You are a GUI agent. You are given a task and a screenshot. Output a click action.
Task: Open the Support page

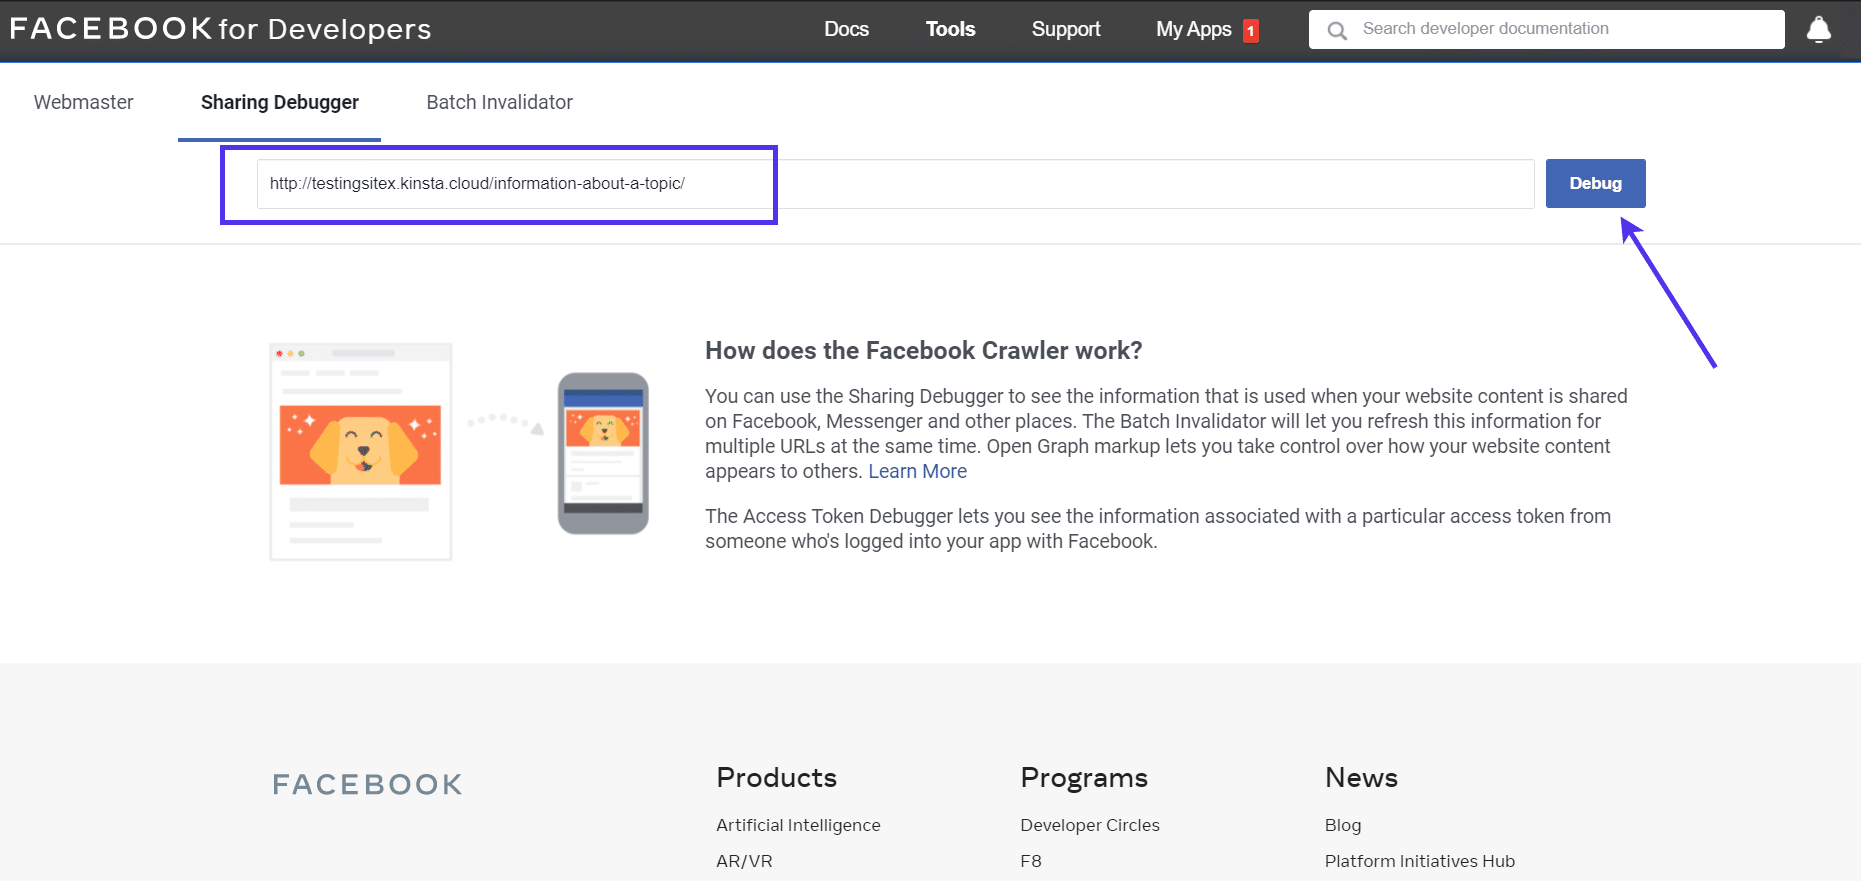pos(1065,29)
